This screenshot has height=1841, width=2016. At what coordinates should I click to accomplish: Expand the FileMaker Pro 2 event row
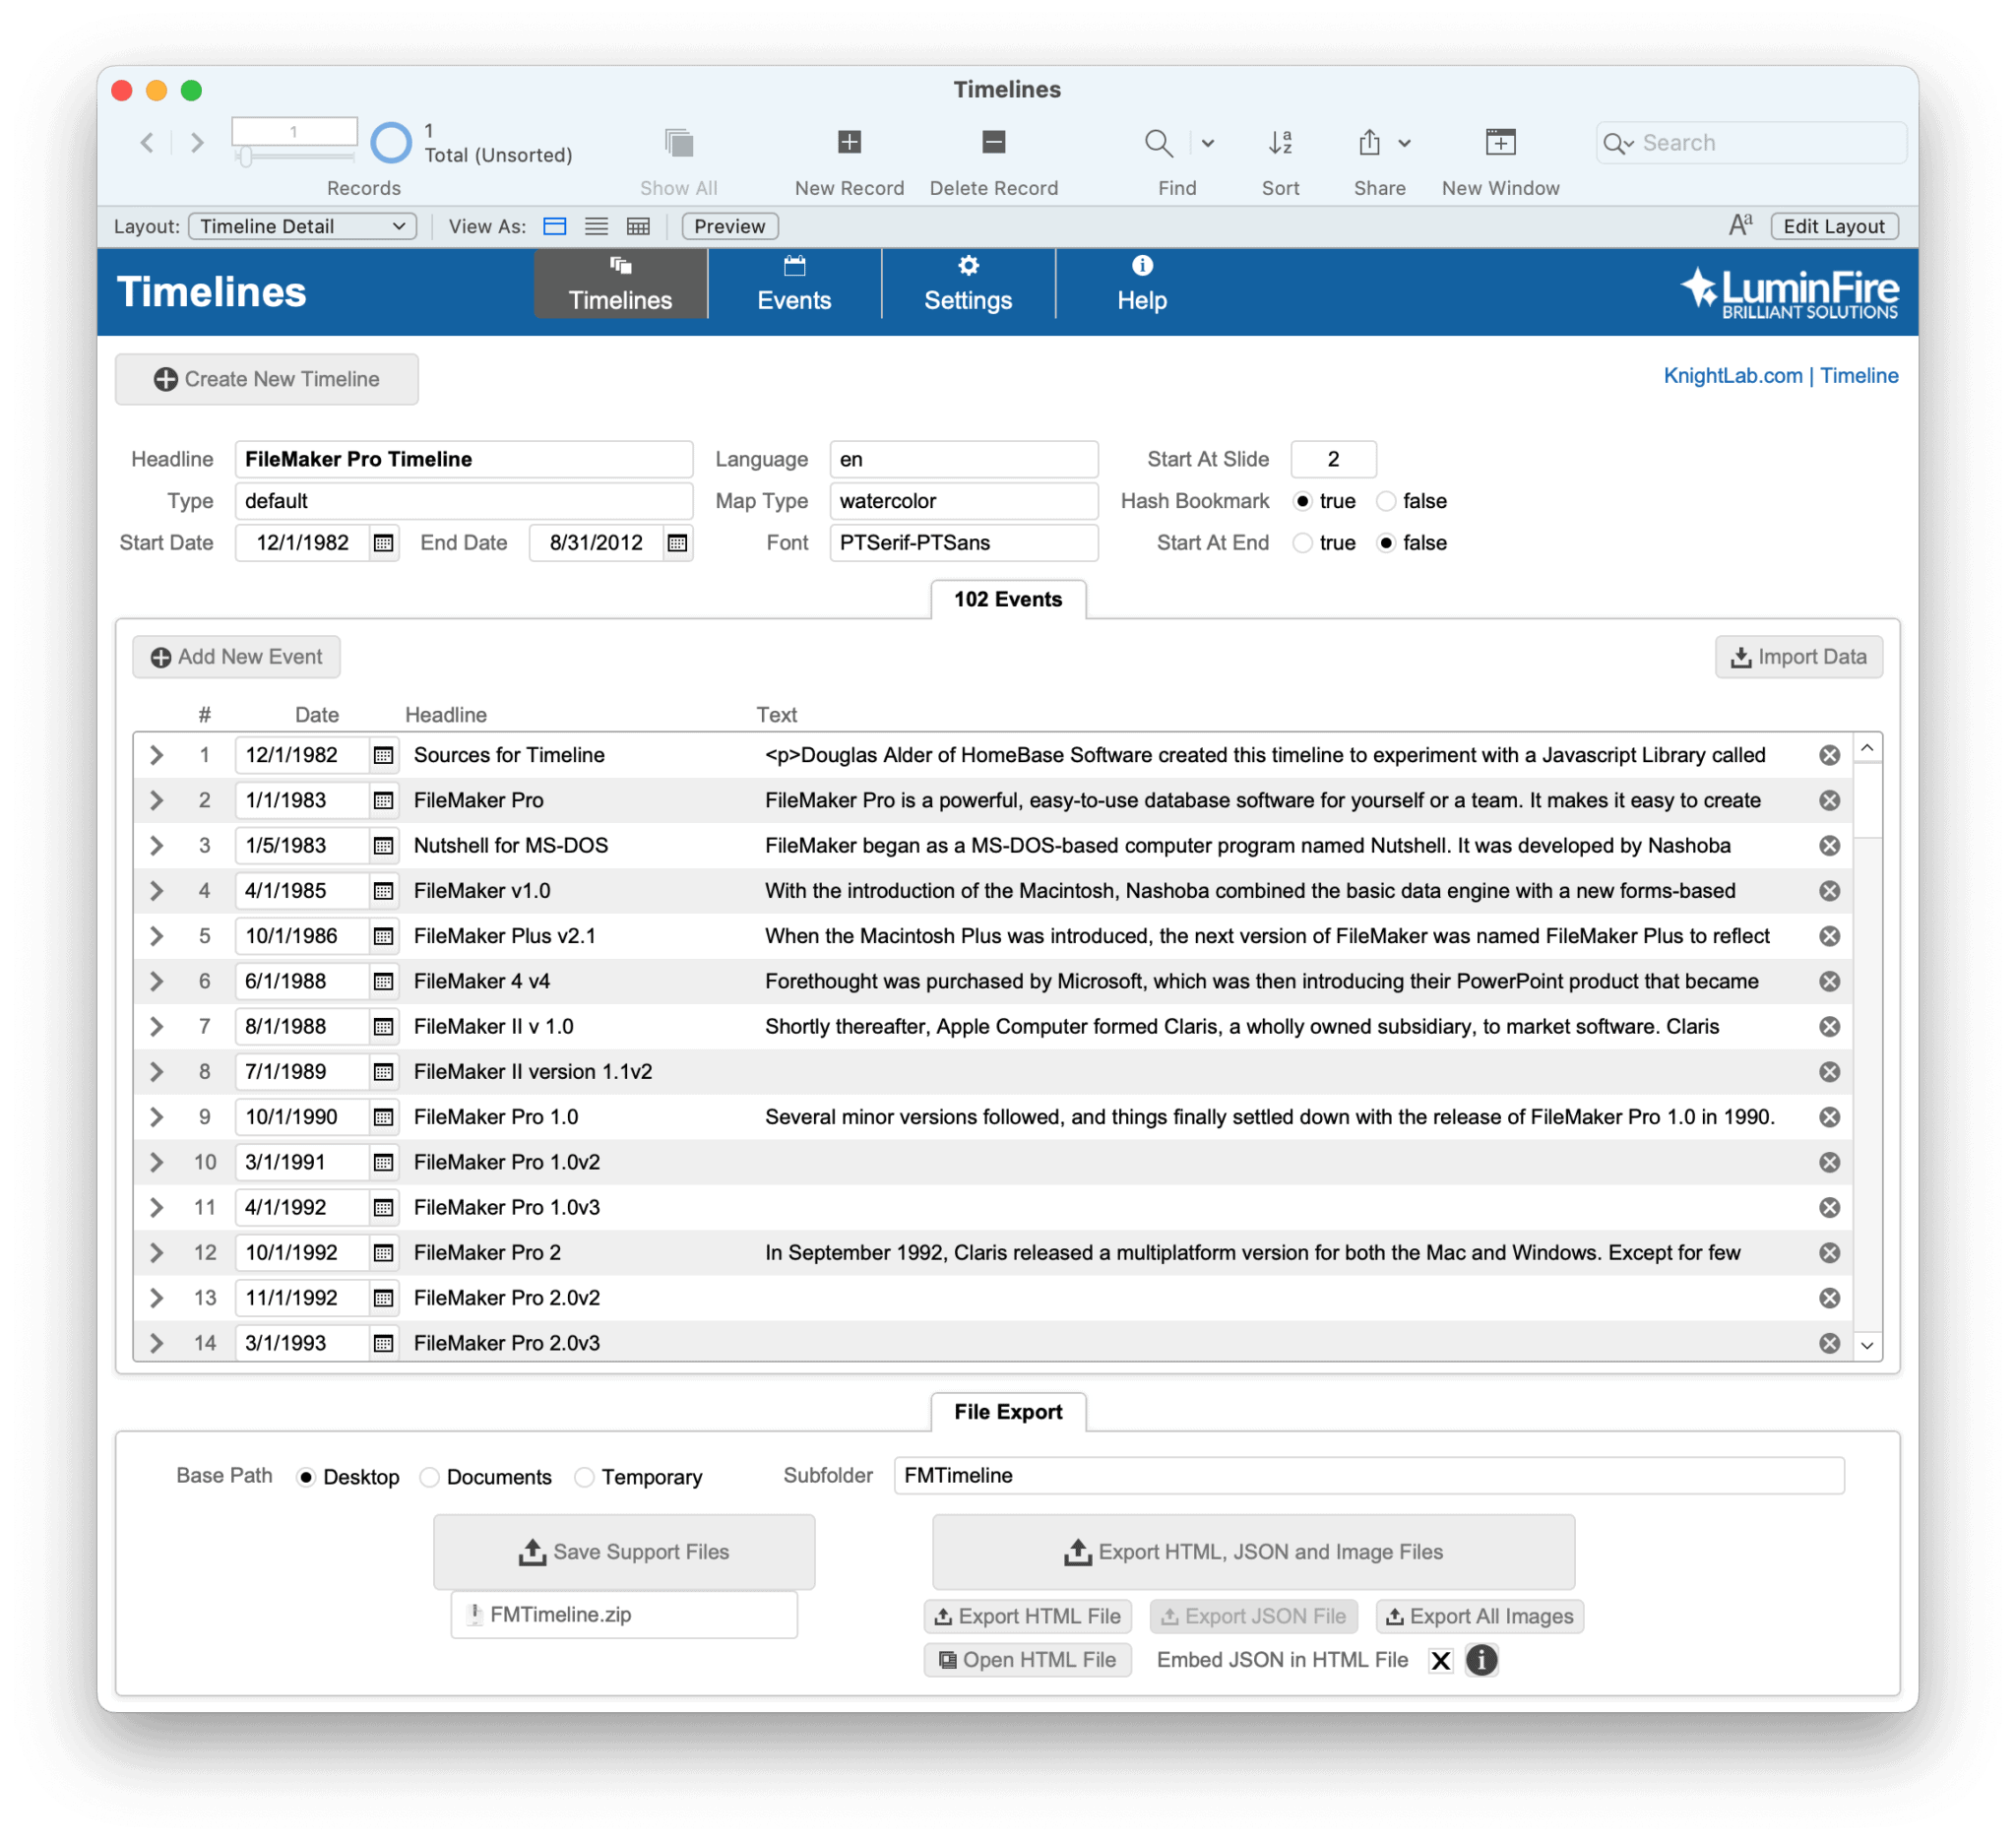[156, 1252]
